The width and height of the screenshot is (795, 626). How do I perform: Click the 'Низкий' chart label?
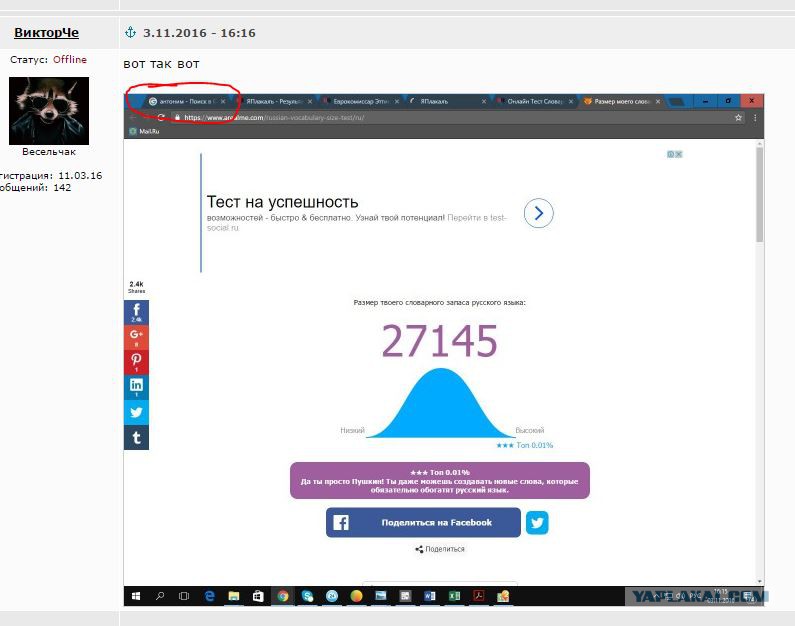[352, 430]
